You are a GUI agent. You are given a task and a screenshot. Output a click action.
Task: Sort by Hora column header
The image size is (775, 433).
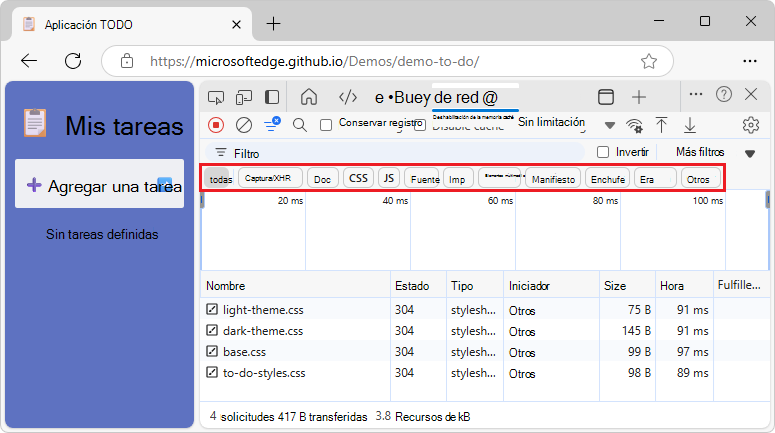coord(685,285)
